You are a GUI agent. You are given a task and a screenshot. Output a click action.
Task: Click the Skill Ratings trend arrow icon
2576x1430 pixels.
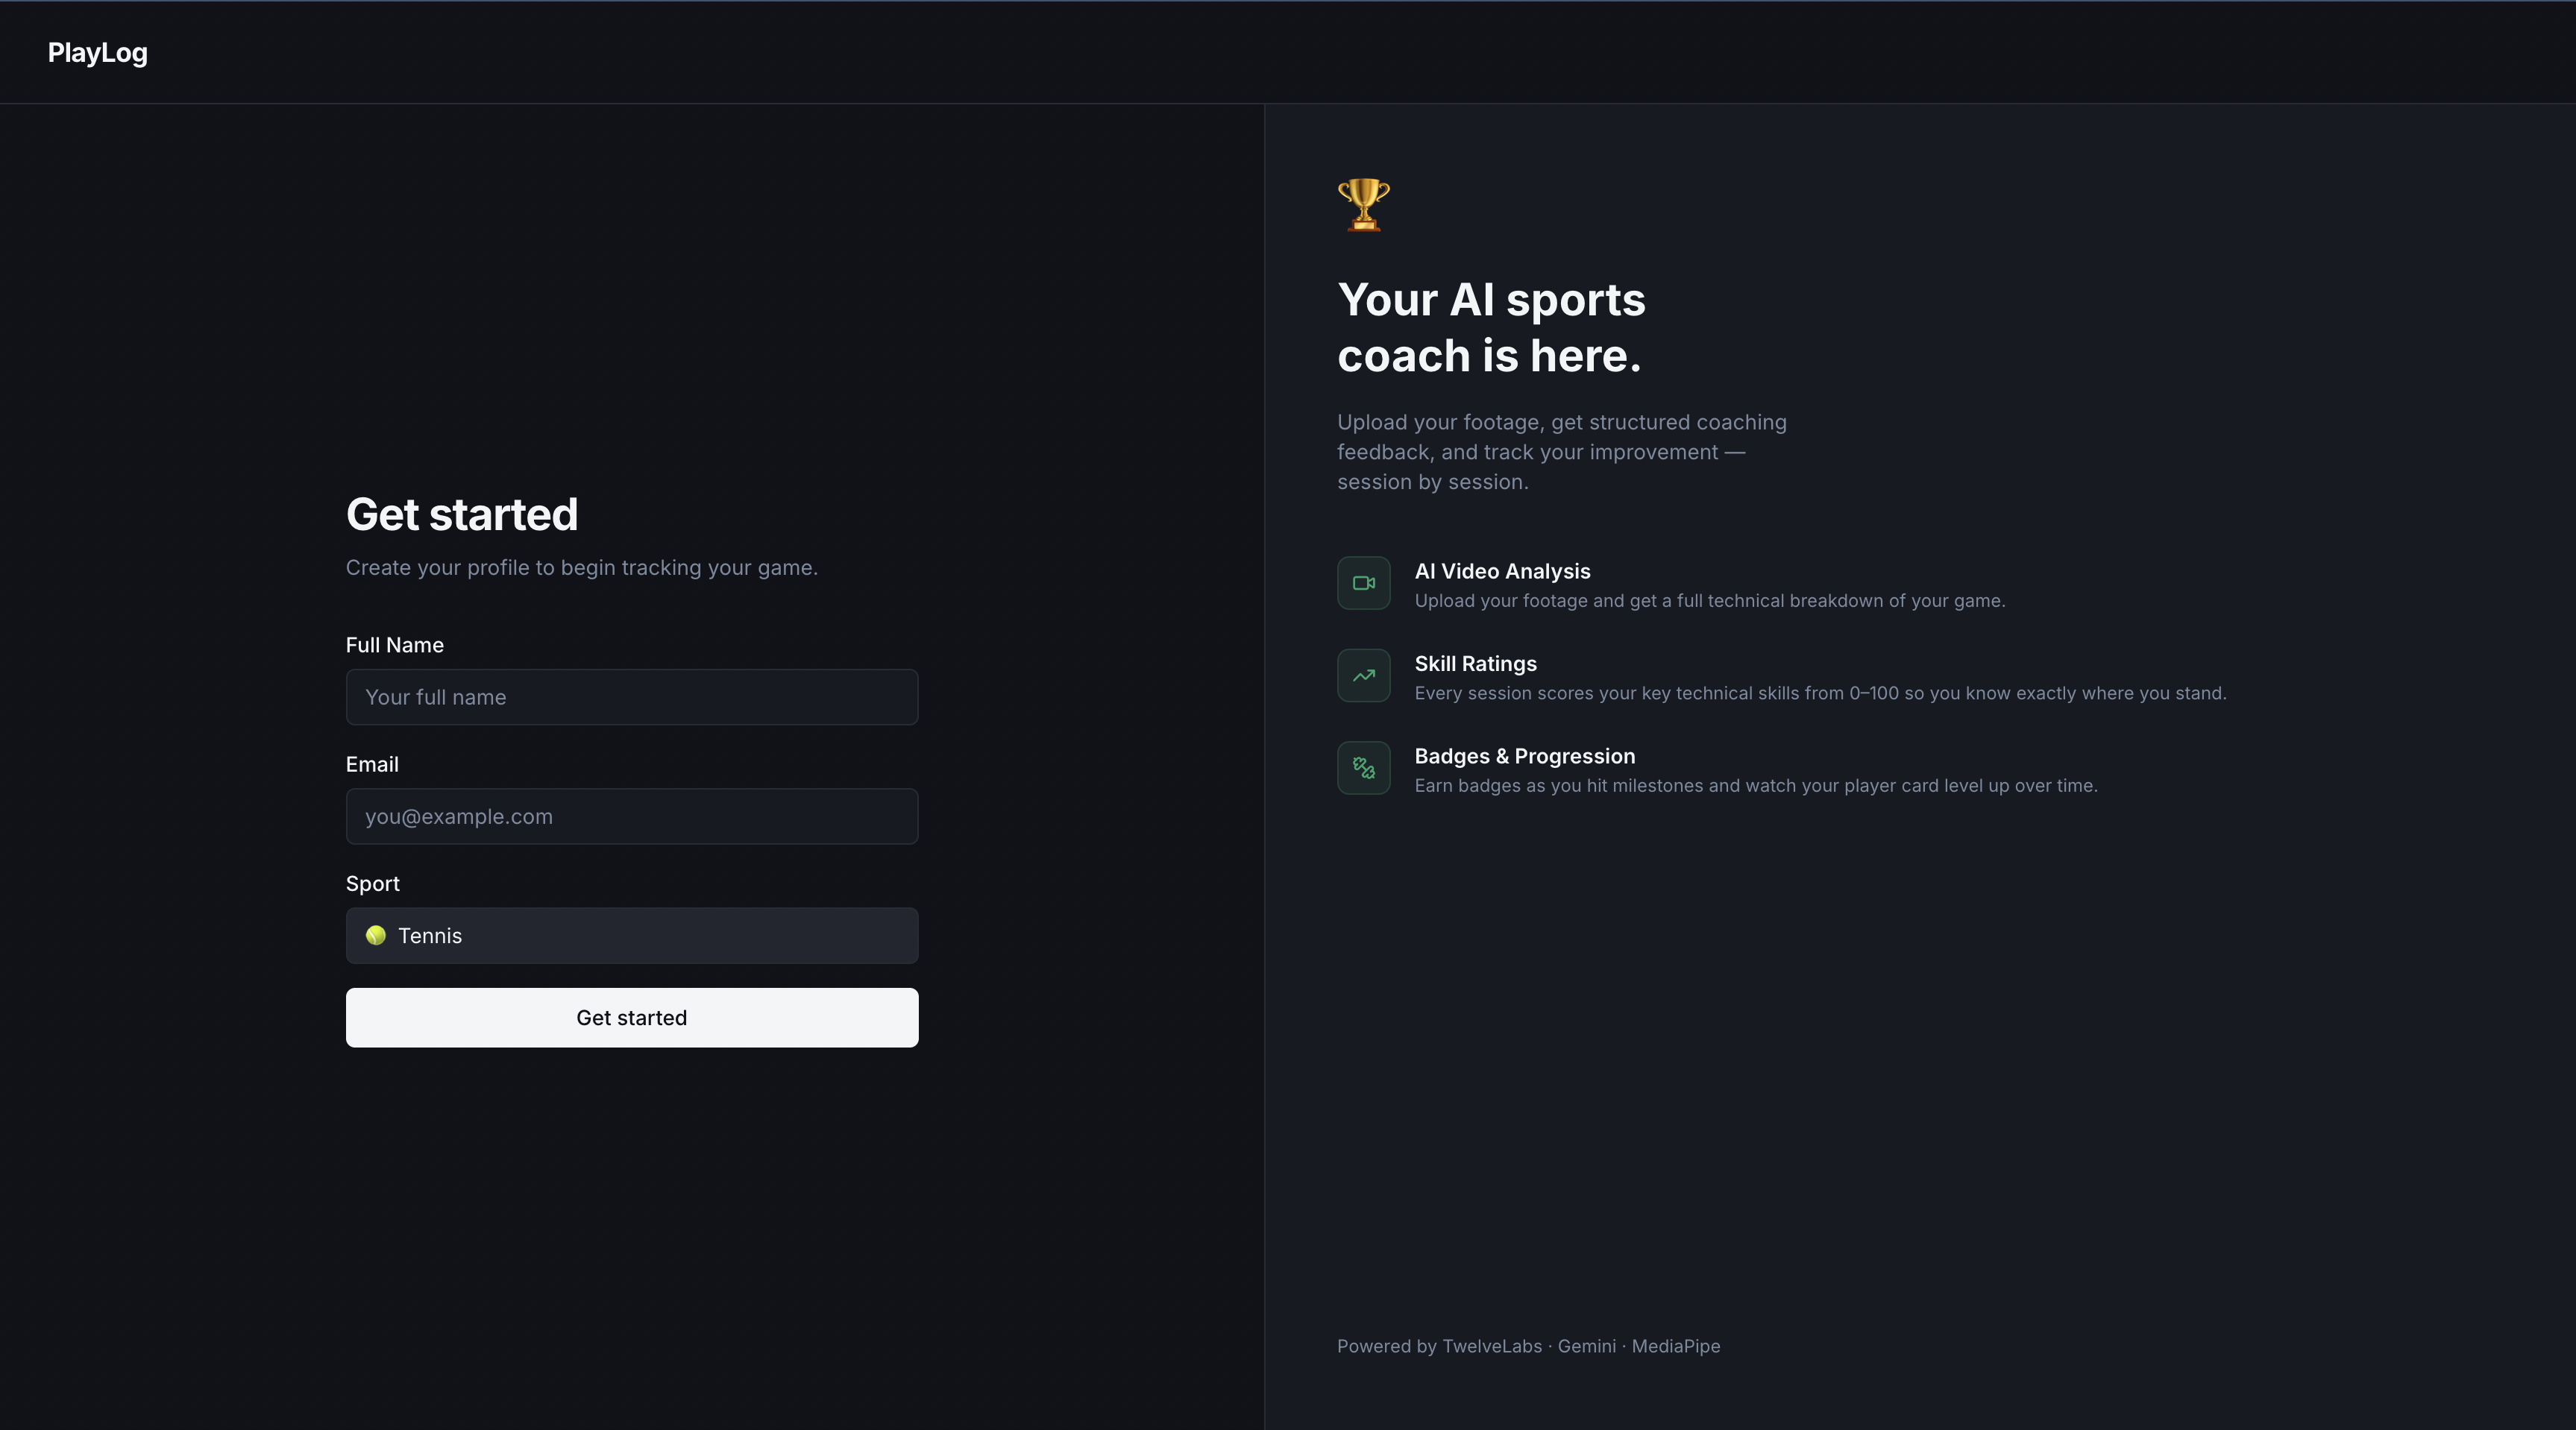click(1363, 676)
